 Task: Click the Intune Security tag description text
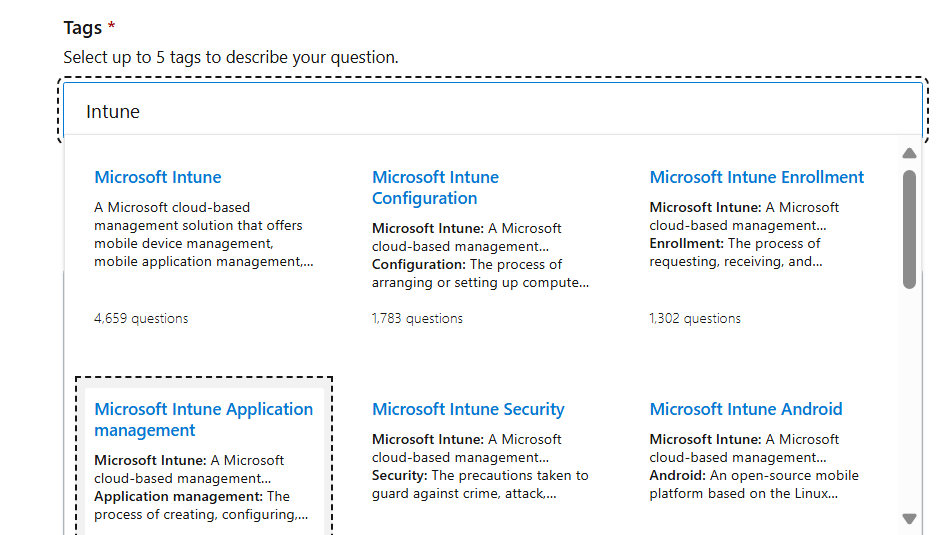(480, 466)
